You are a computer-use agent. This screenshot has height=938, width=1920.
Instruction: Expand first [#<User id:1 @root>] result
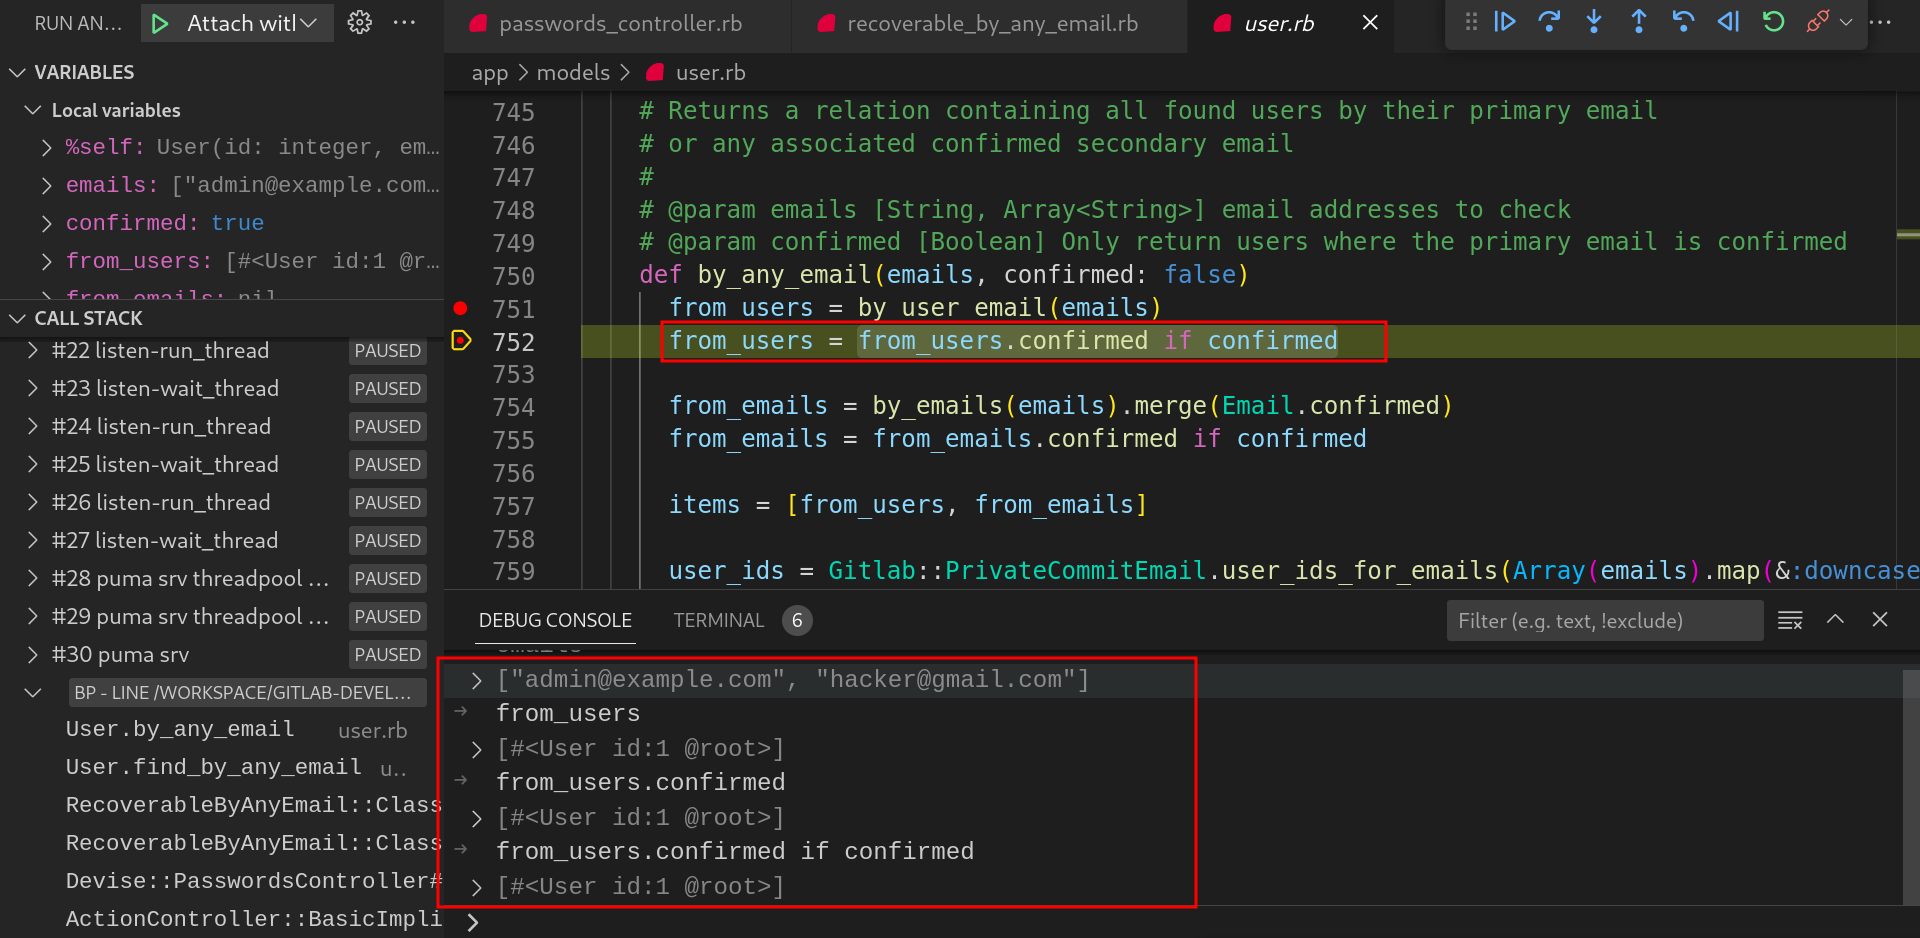pos(477,750)
